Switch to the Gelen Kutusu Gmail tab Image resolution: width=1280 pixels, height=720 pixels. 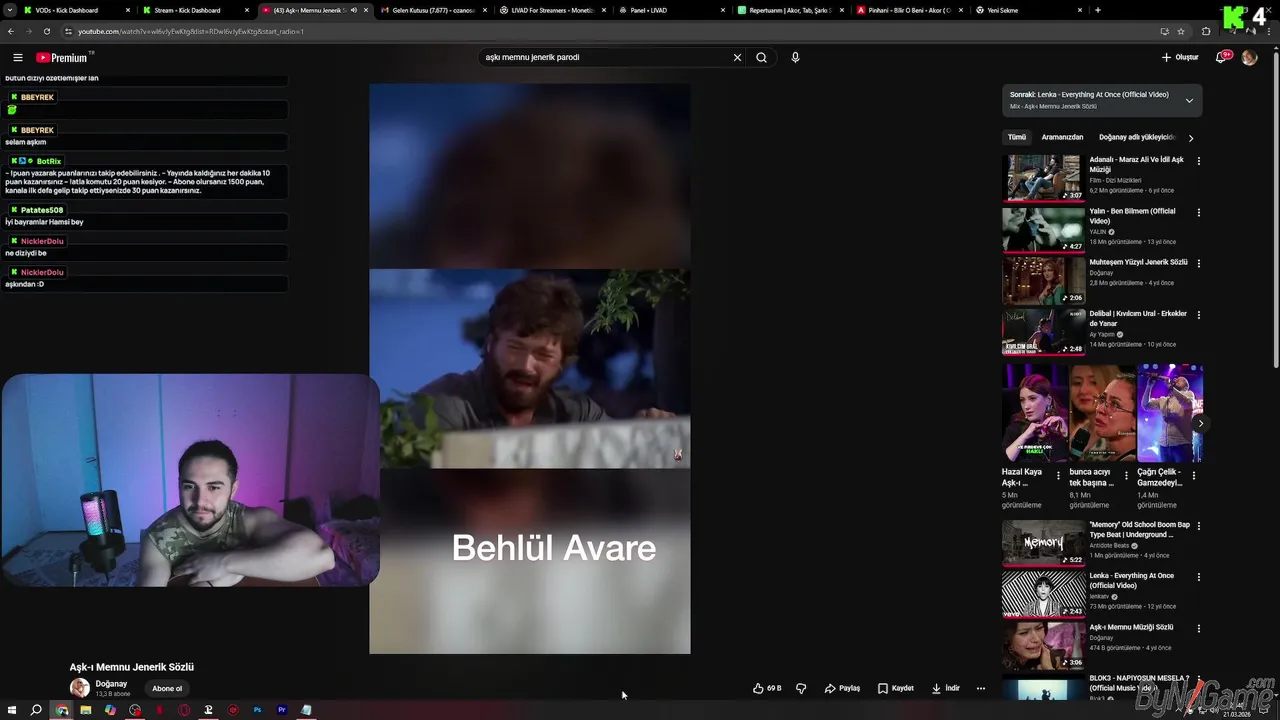point(432,10)
